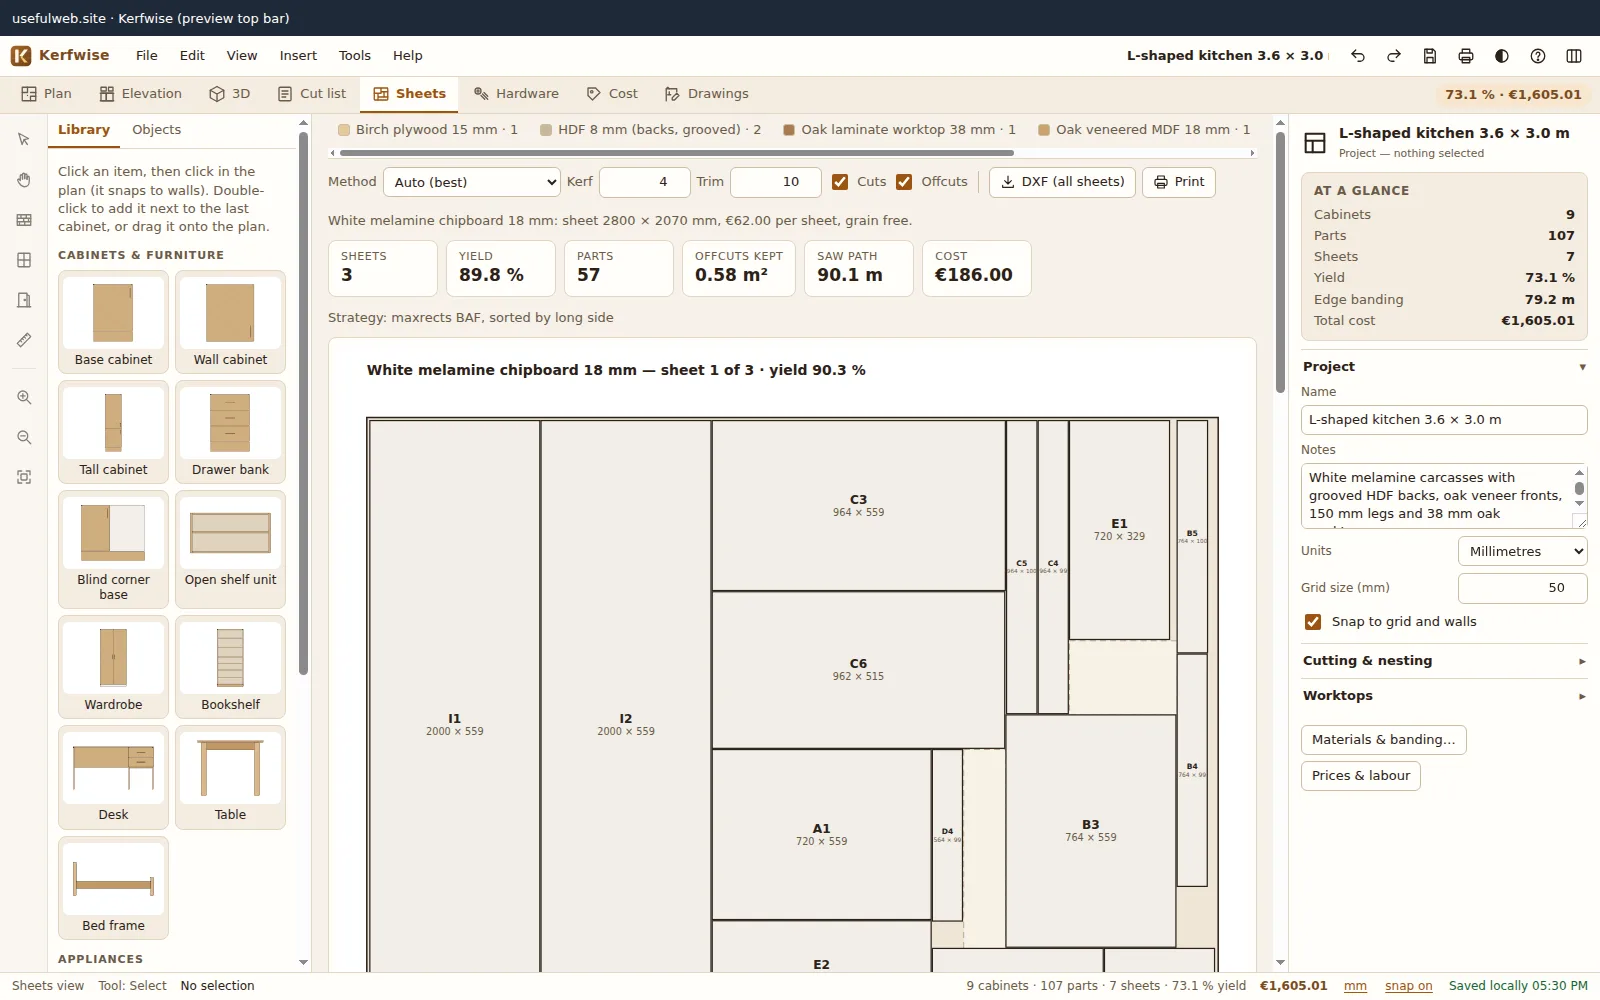Click the Undo icon
This screenshot has height=1000, width=1600.
[1358, 56]
